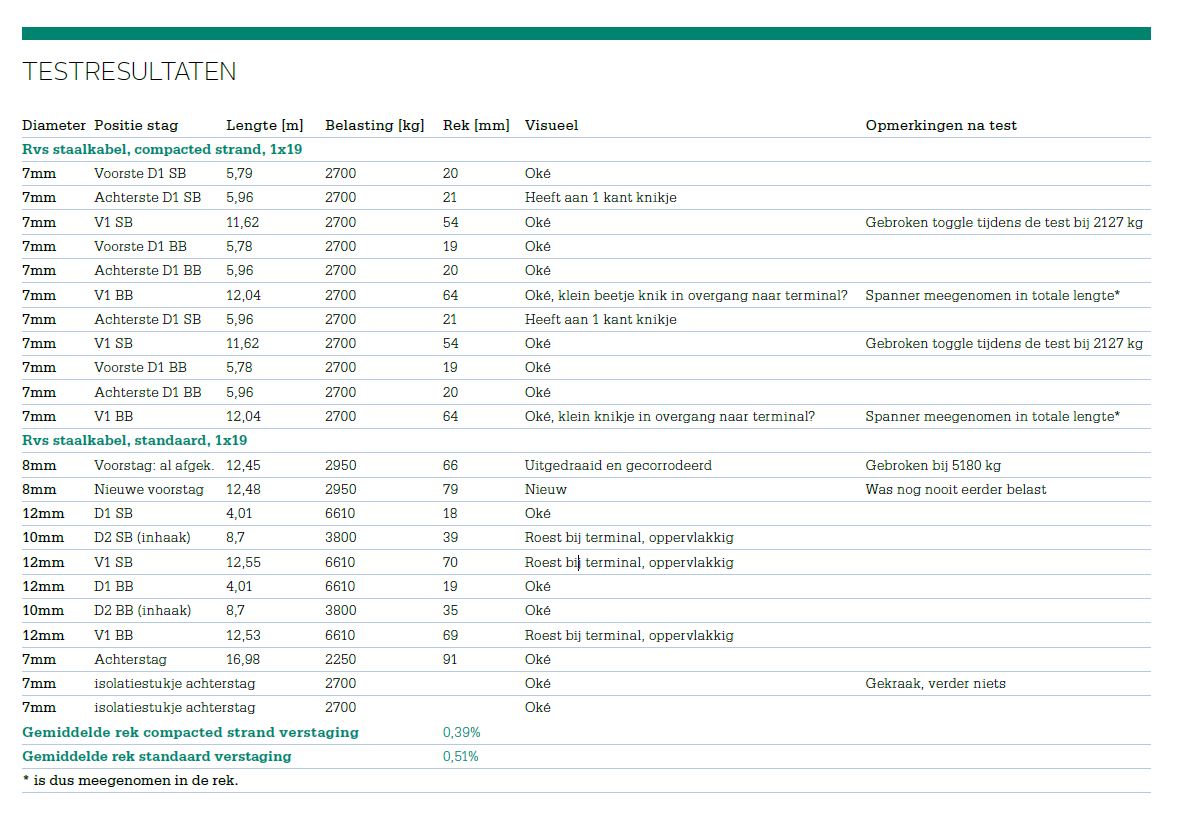Click the 'Rvs staalkabel, standaard, 1x19' heading
Image resolution: width=1182 pixels, height=823 pixels.
point(134,440)
